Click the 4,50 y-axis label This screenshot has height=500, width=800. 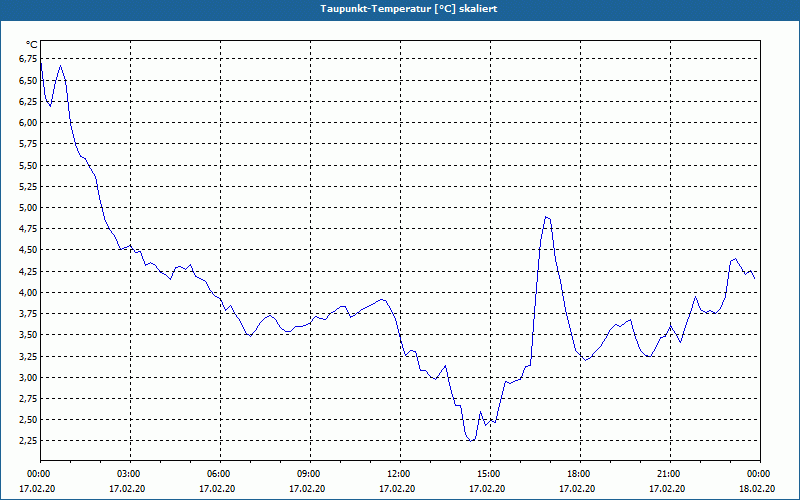(x=30, y=250)
